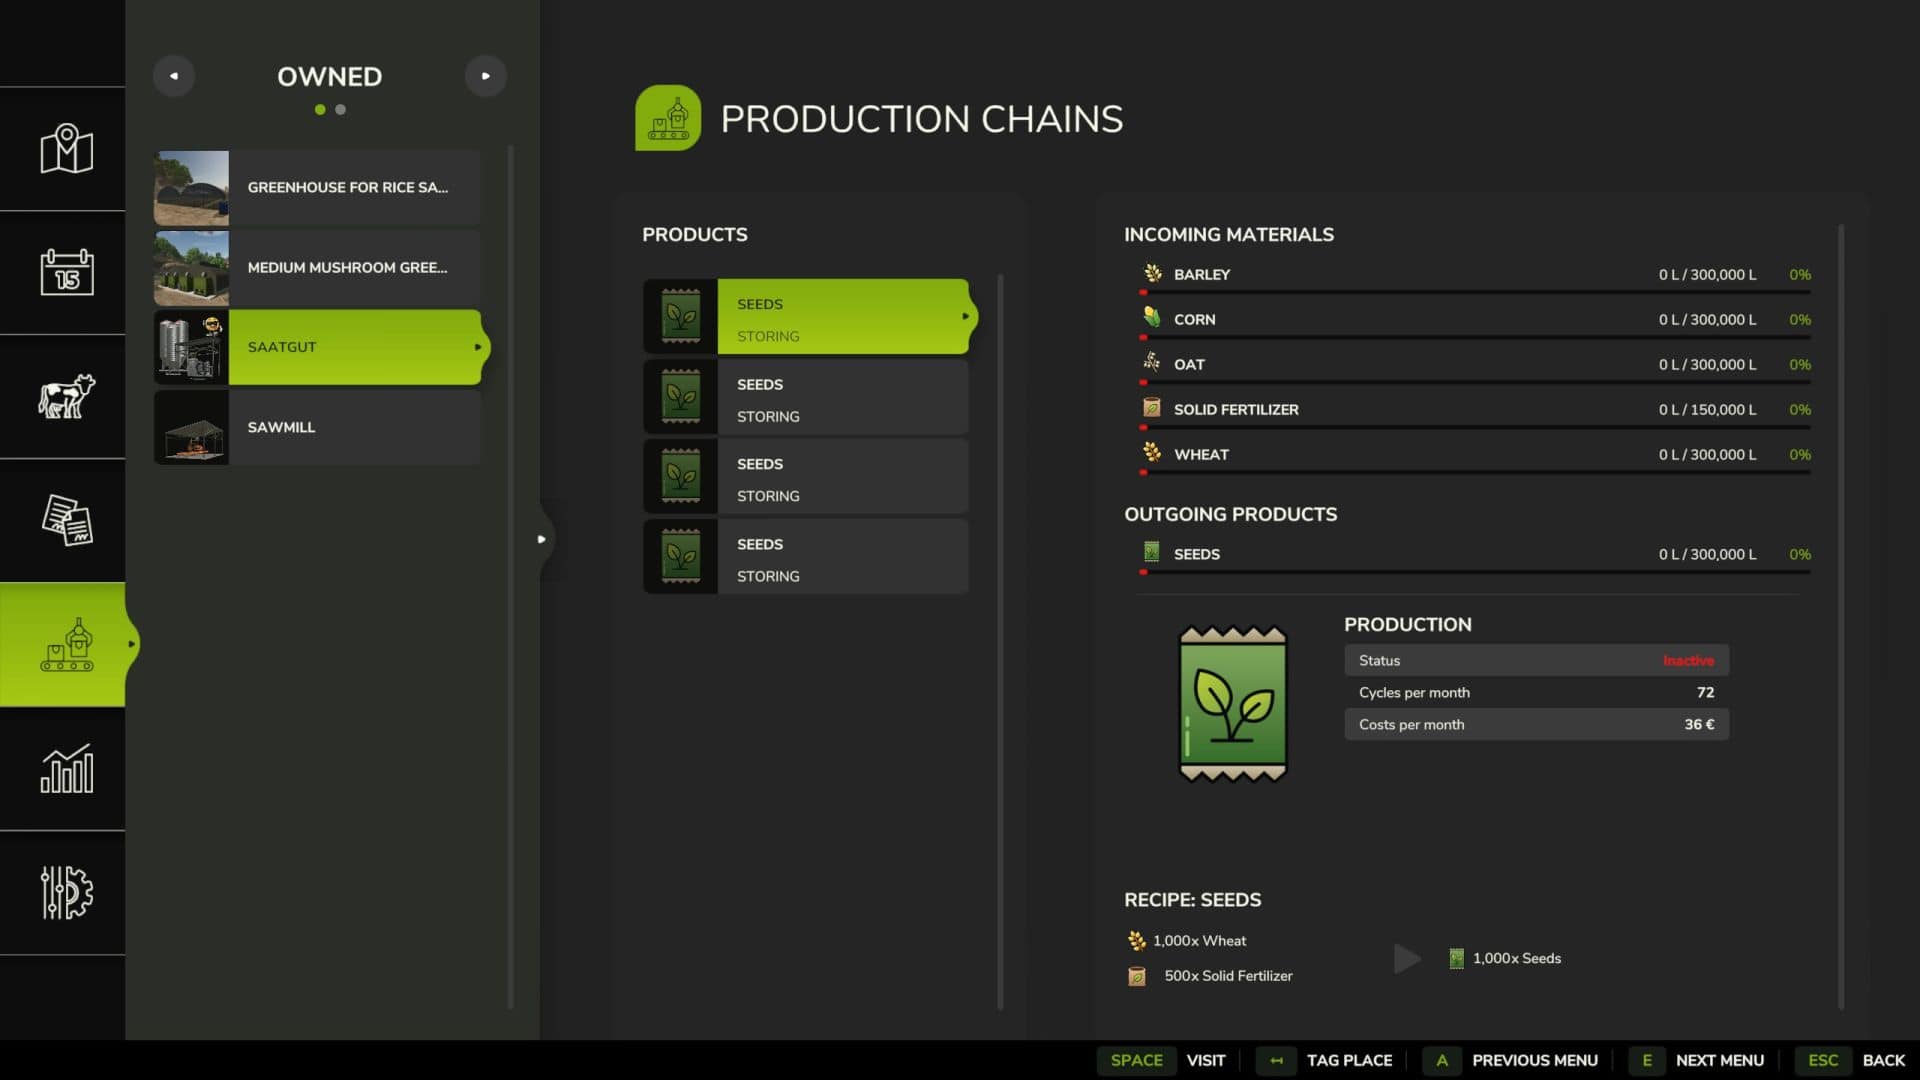This screenshot has width=1920, height=1080.
Task: Open the map overview sidebar icon
Action: (x=66, y=149)
